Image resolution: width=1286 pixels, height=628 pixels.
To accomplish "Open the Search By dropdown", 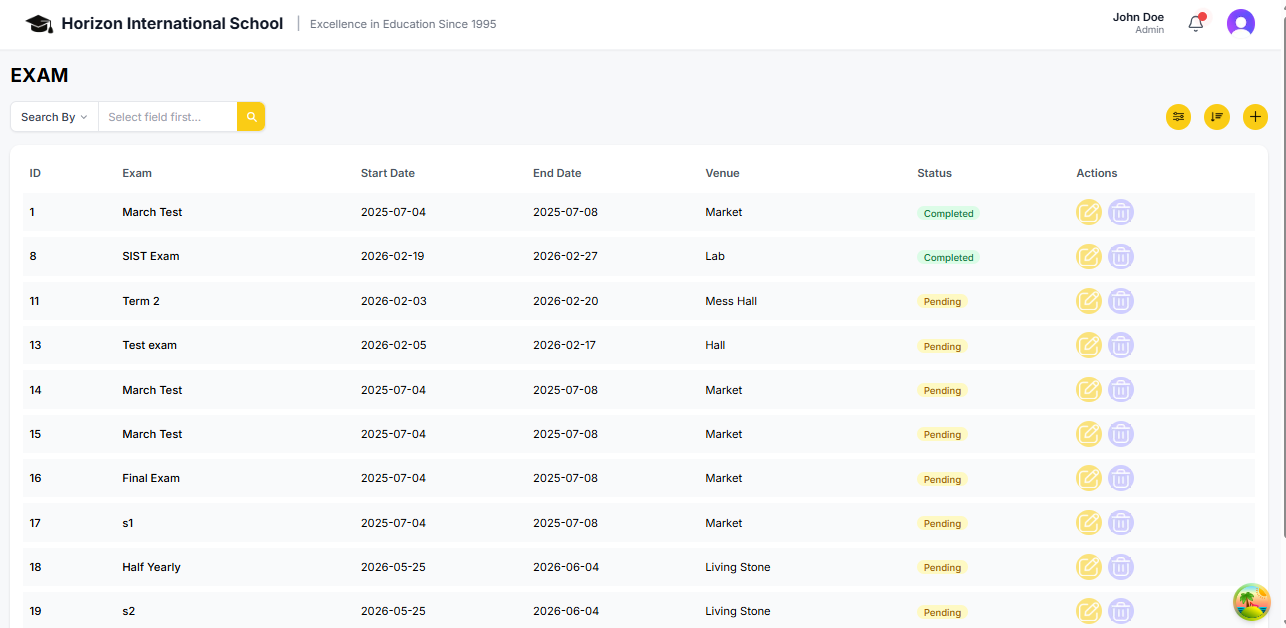I will click(x=54, y=117).
